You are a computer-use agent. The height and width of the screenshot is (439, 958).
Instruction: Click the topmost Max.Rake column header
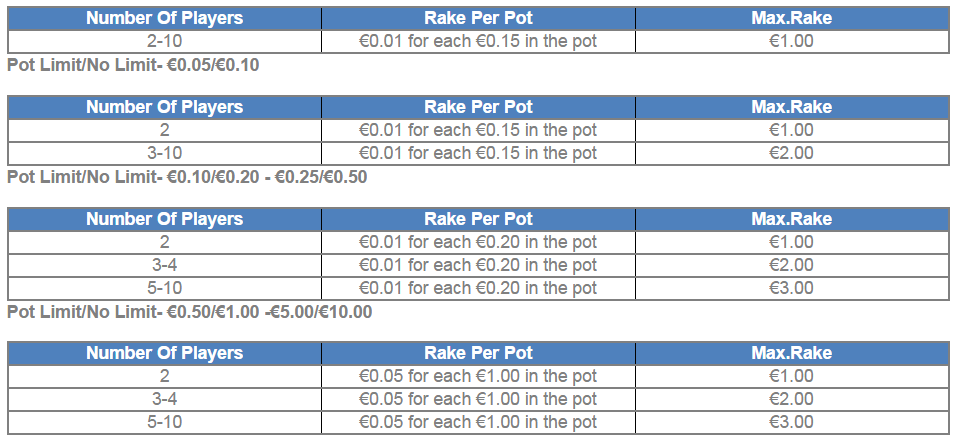pos(792,18)
